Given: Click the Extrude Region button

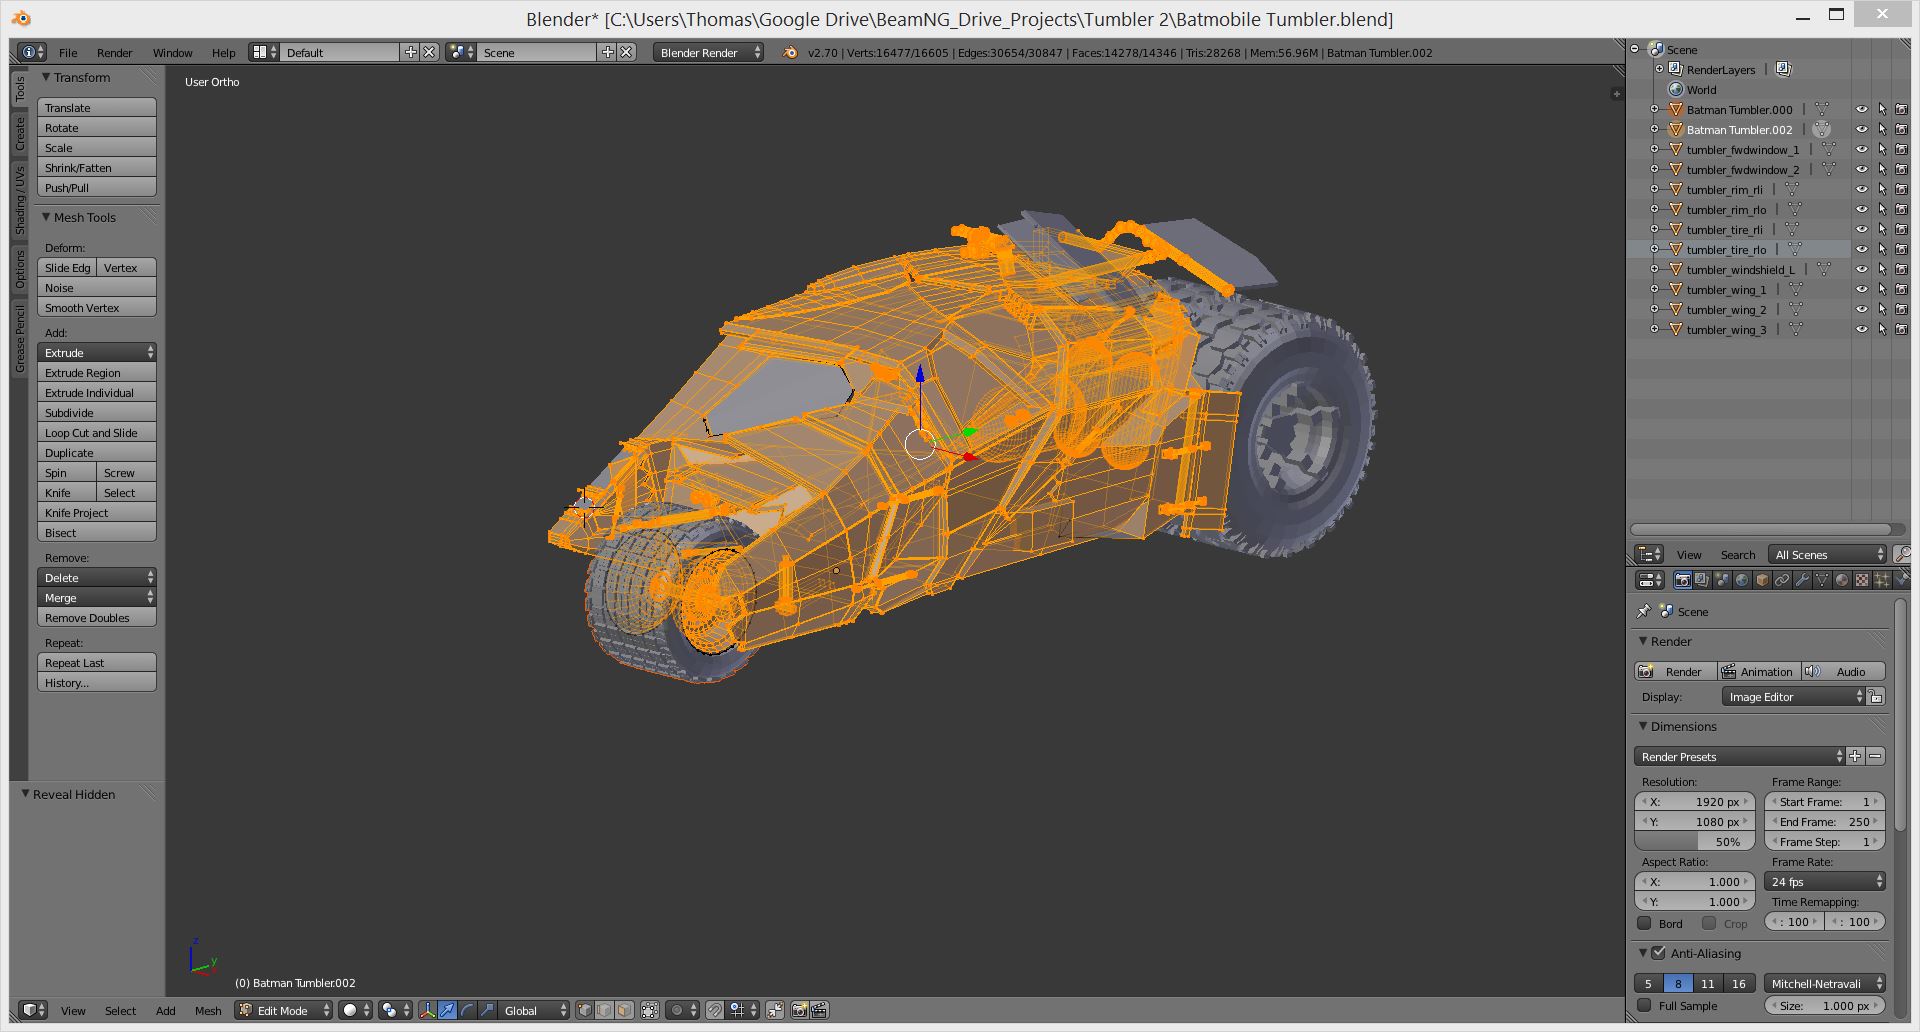Looking at the screenshot, I should click(97, 372).
